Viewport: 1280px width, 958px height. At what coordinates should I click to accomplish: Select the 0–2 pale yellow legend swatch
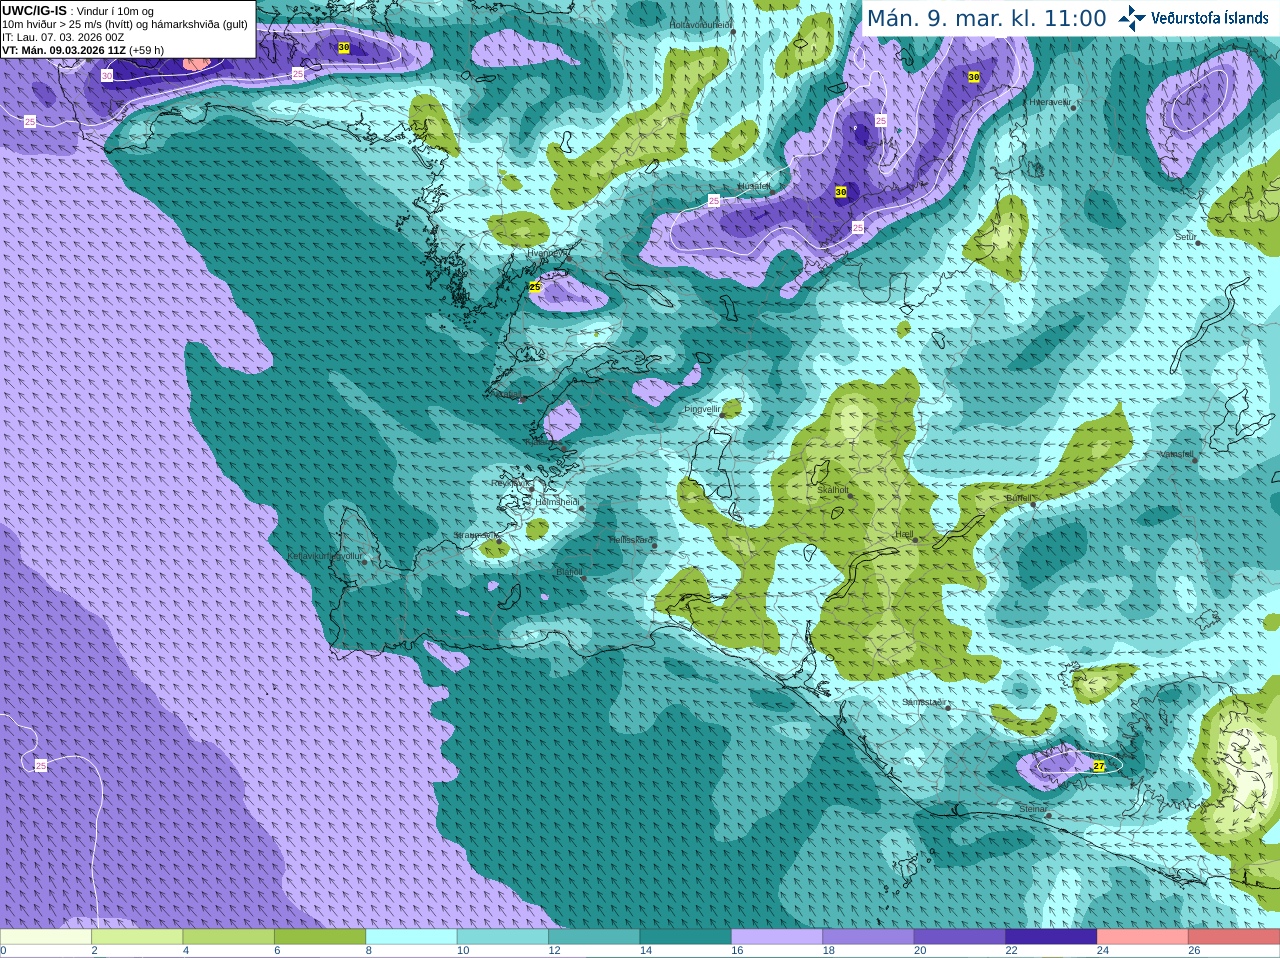click(x=46, y=937)
